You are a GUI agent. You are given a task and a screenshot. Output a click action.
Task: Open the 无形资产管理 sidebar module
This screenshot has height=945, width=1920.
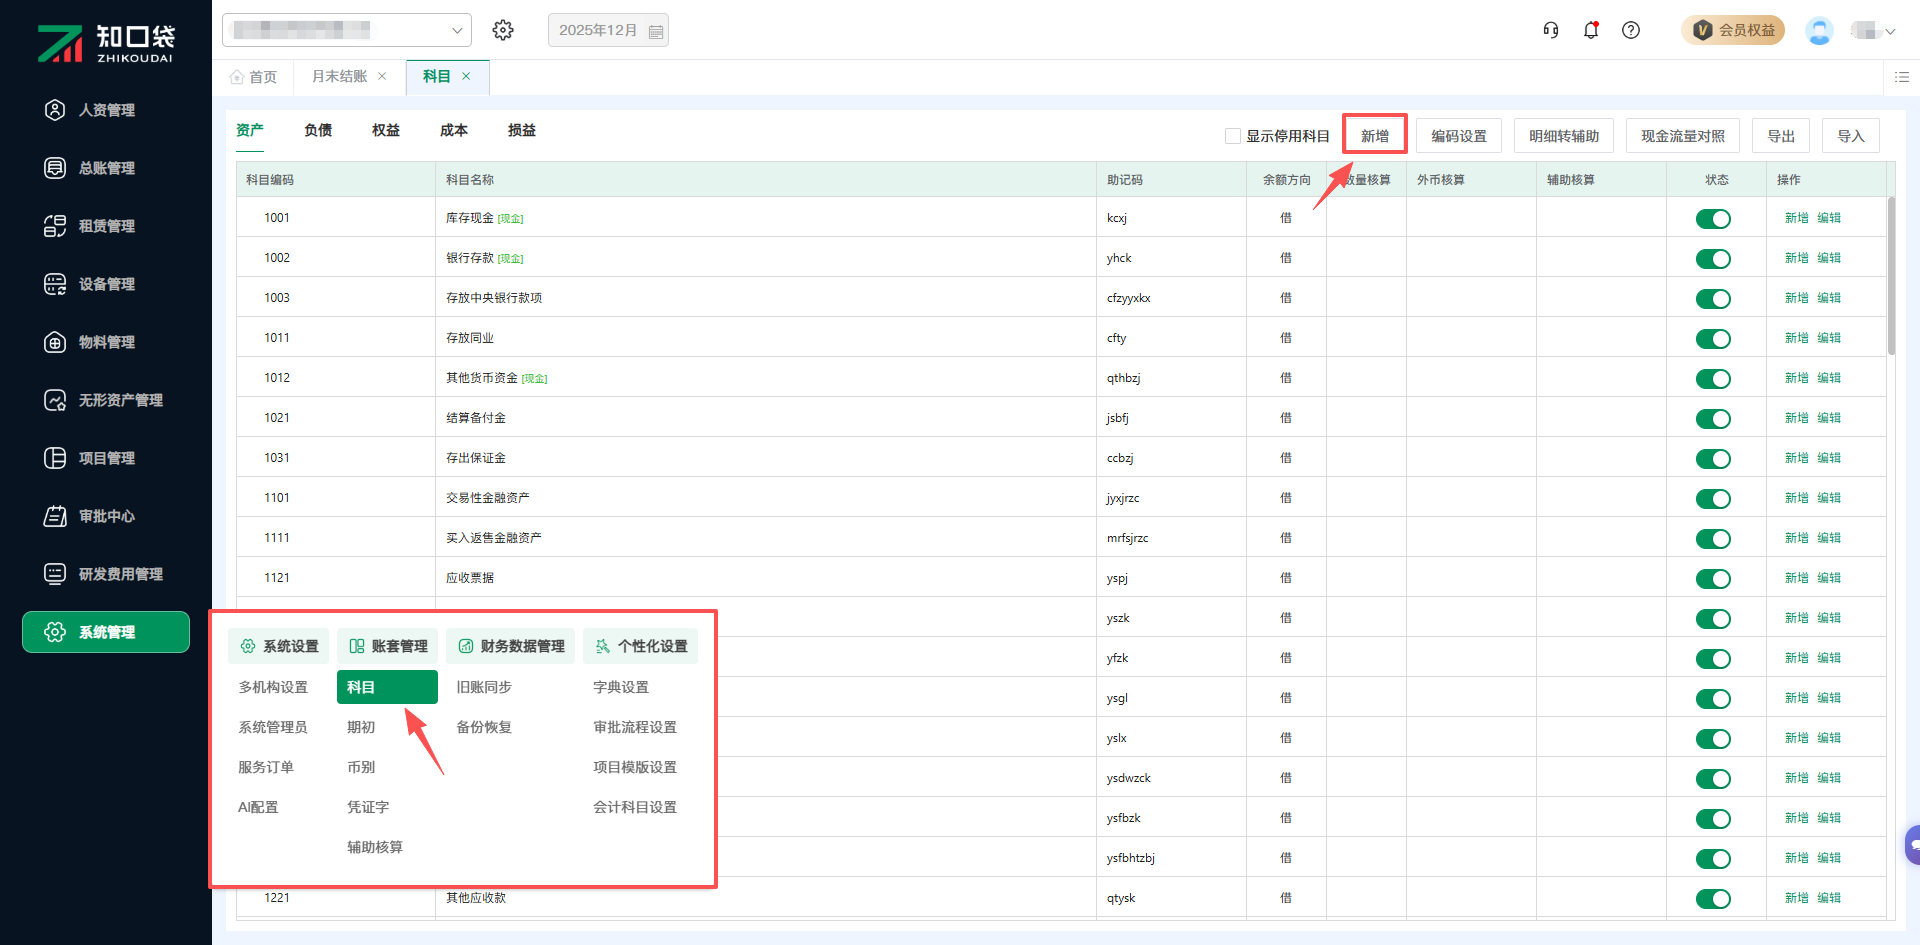click(x=105, y=400)
